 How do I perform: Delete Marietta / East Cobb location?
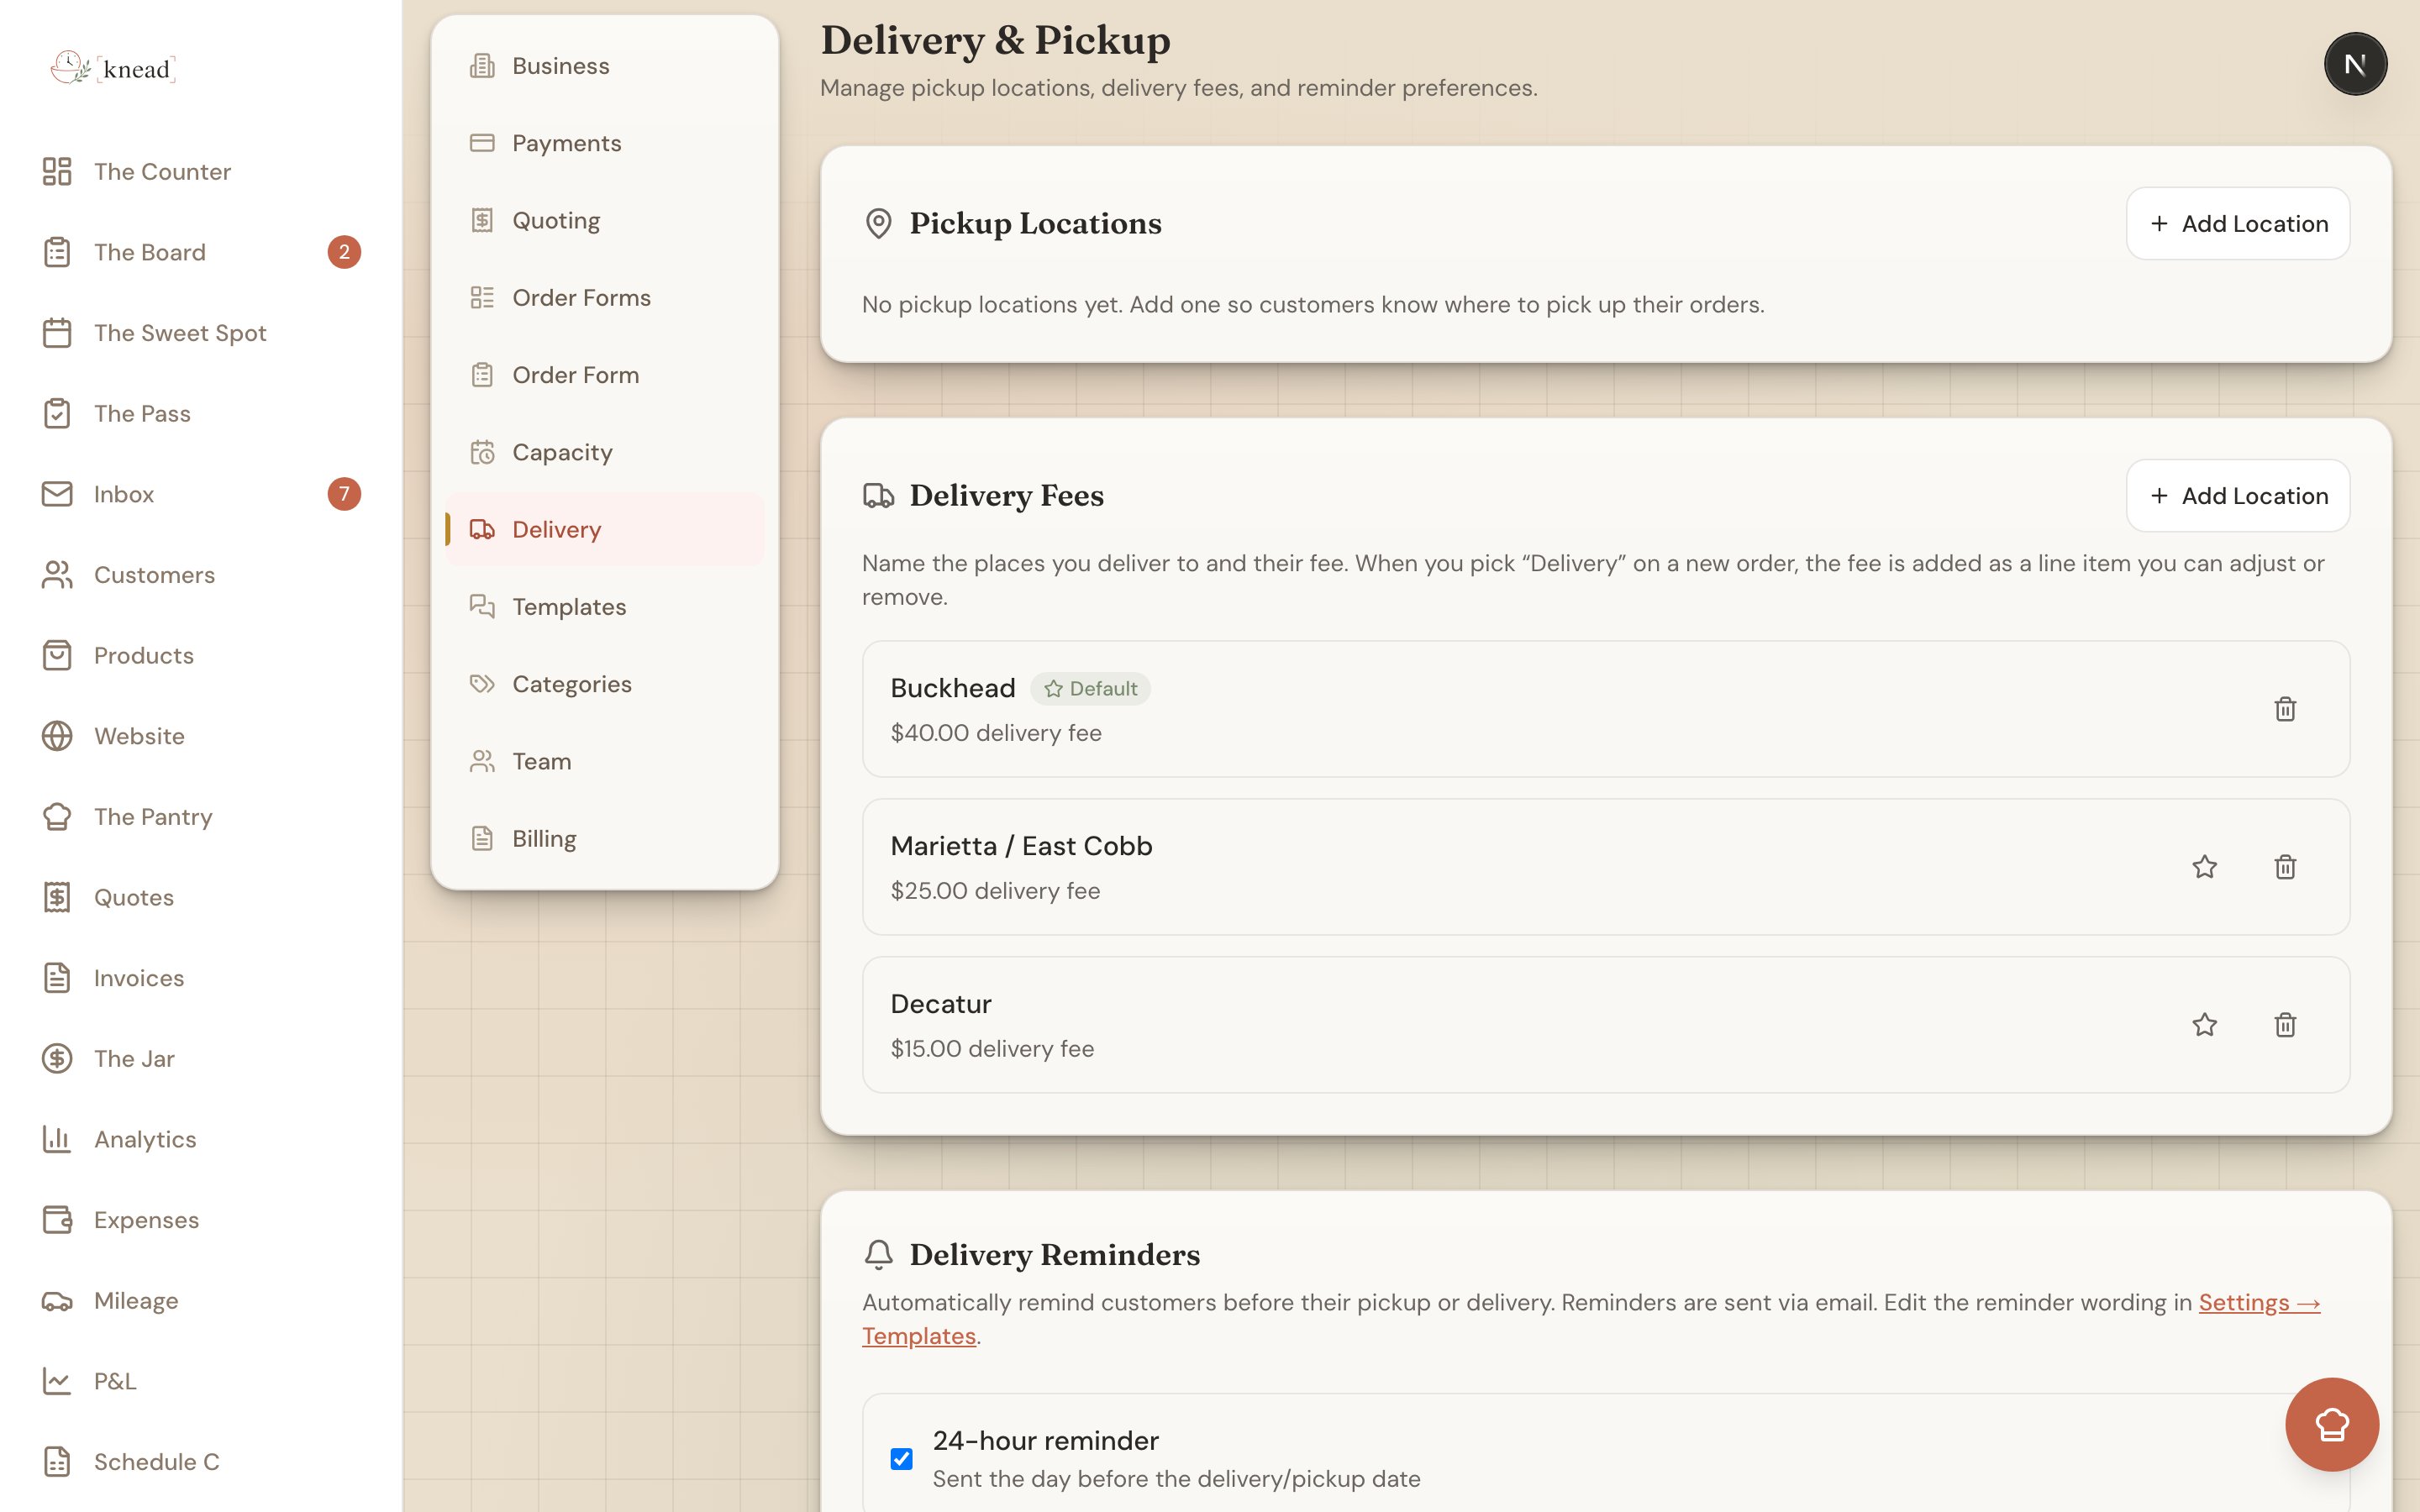click(x=2285, y=867)
